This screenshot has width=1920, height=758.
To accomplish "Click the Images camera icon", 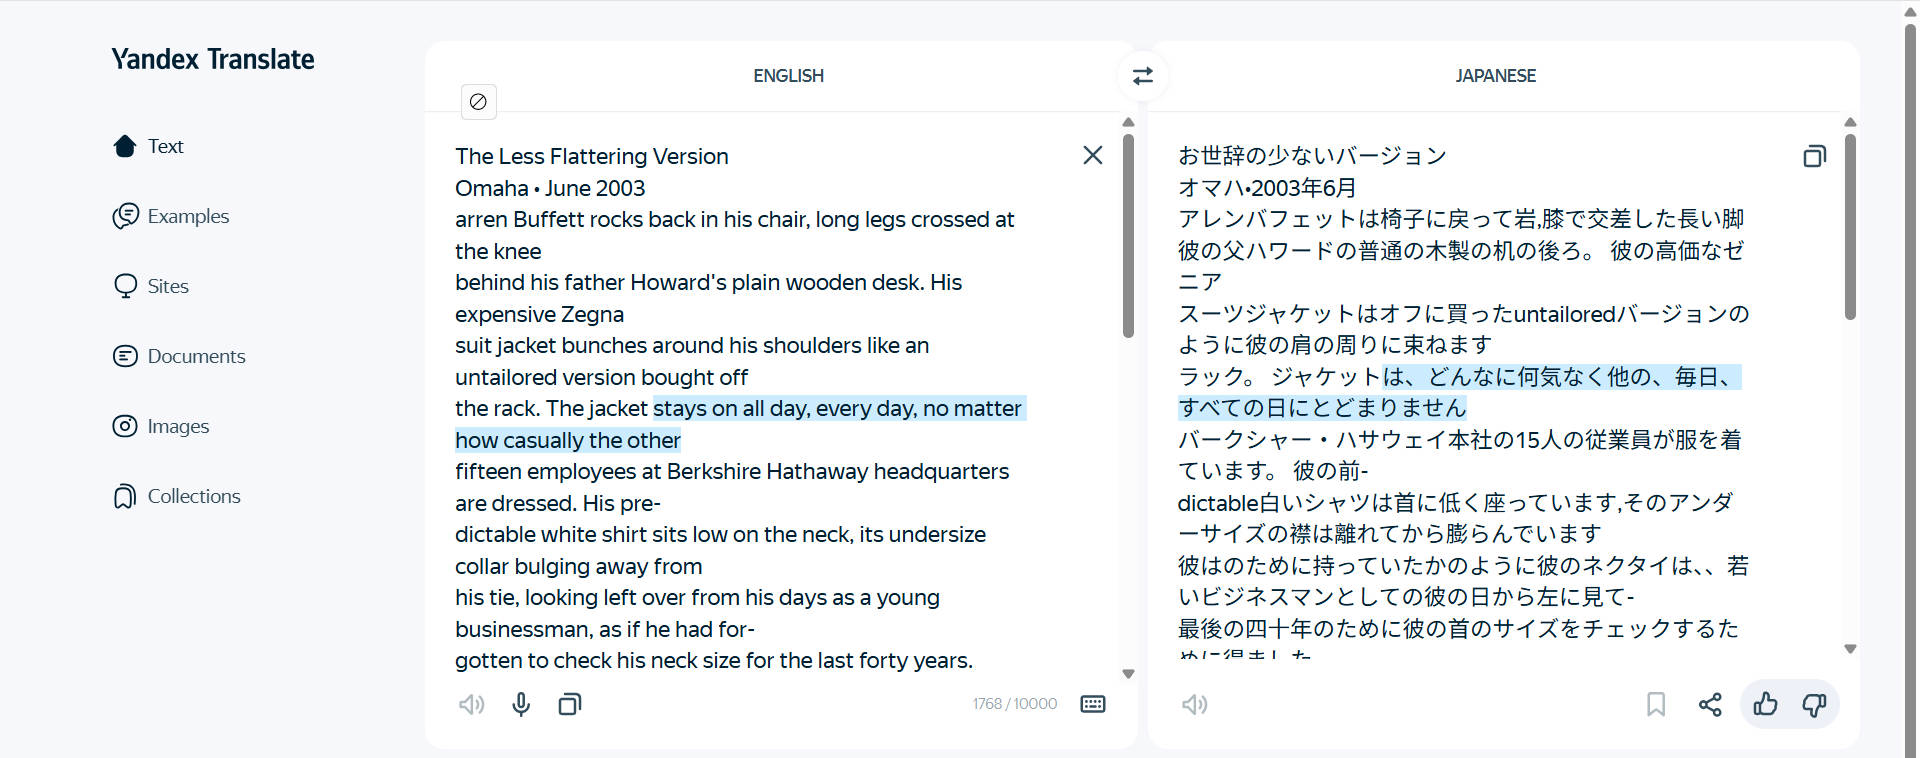I will click(125, 426).
